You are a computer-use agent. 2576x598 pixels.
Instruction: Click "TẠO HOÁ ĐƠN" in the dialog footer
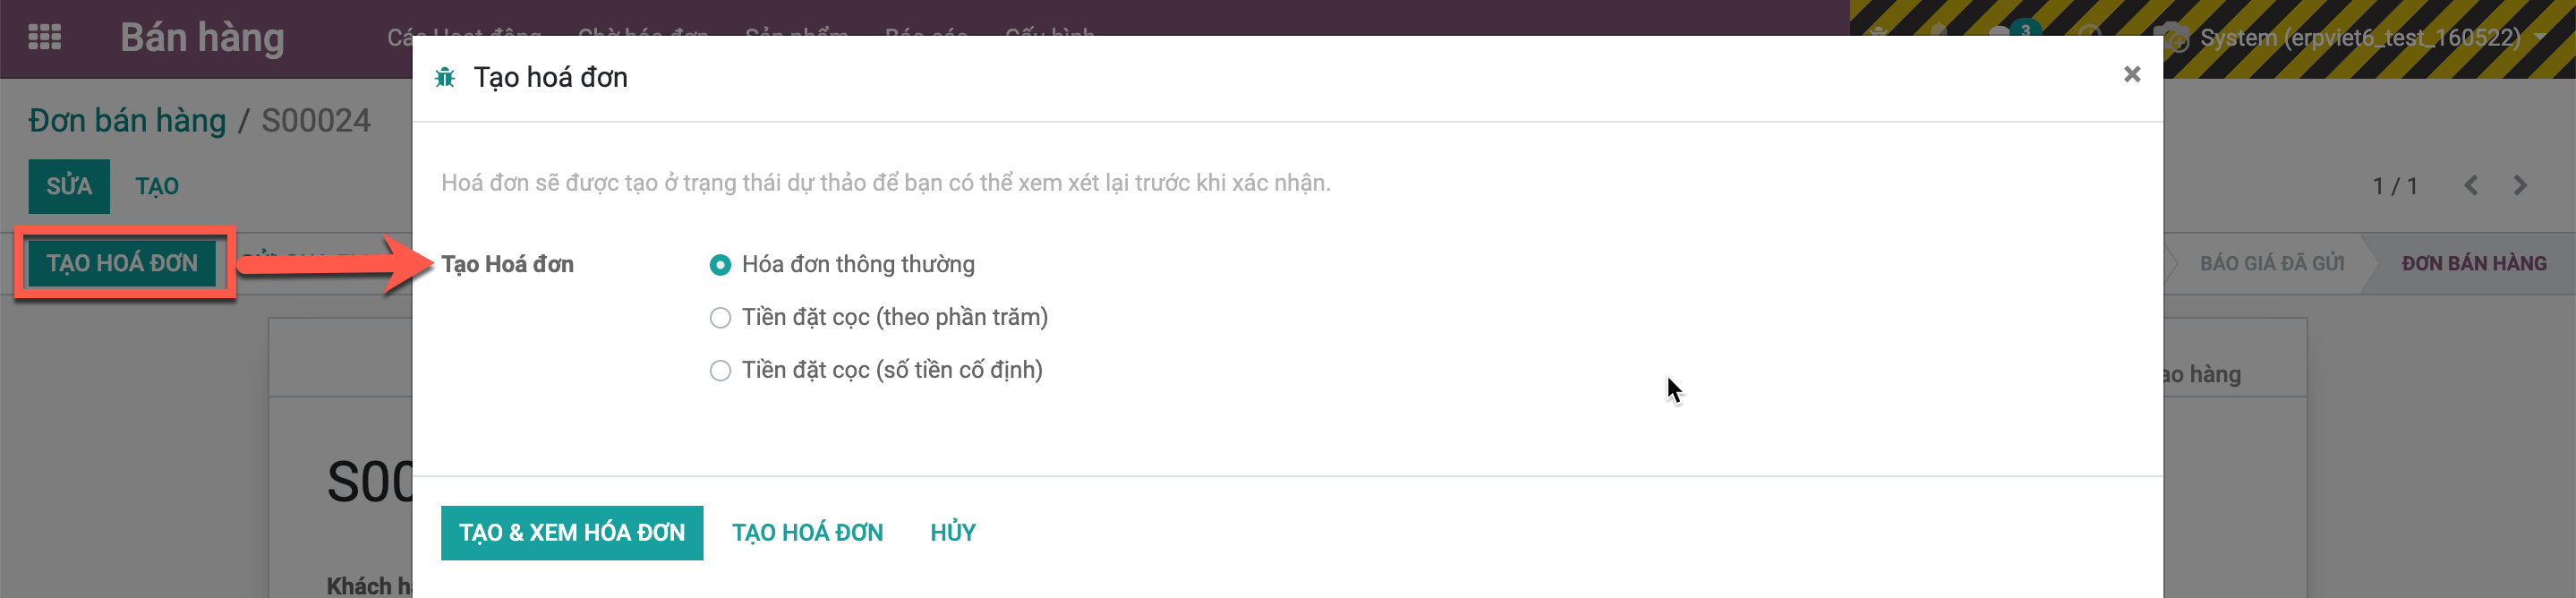click(807, 533)
